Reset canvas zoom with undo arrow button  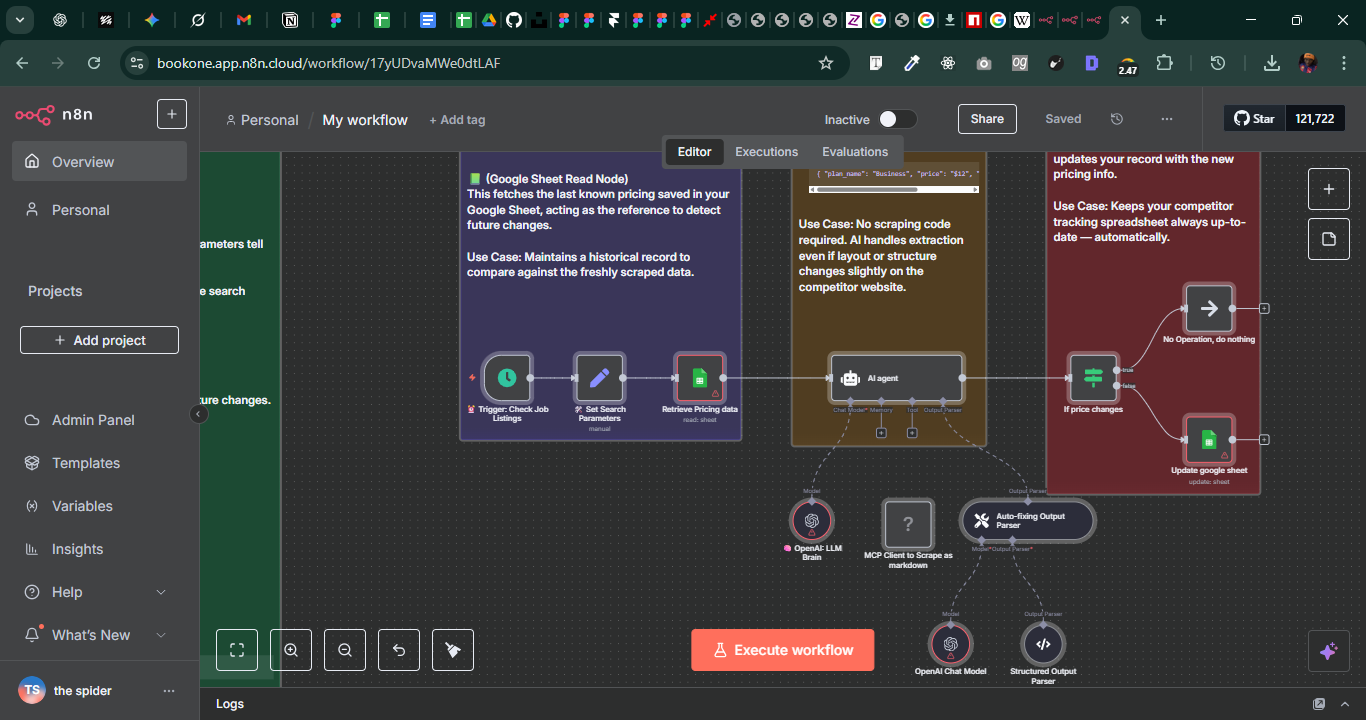click(399, 650)
